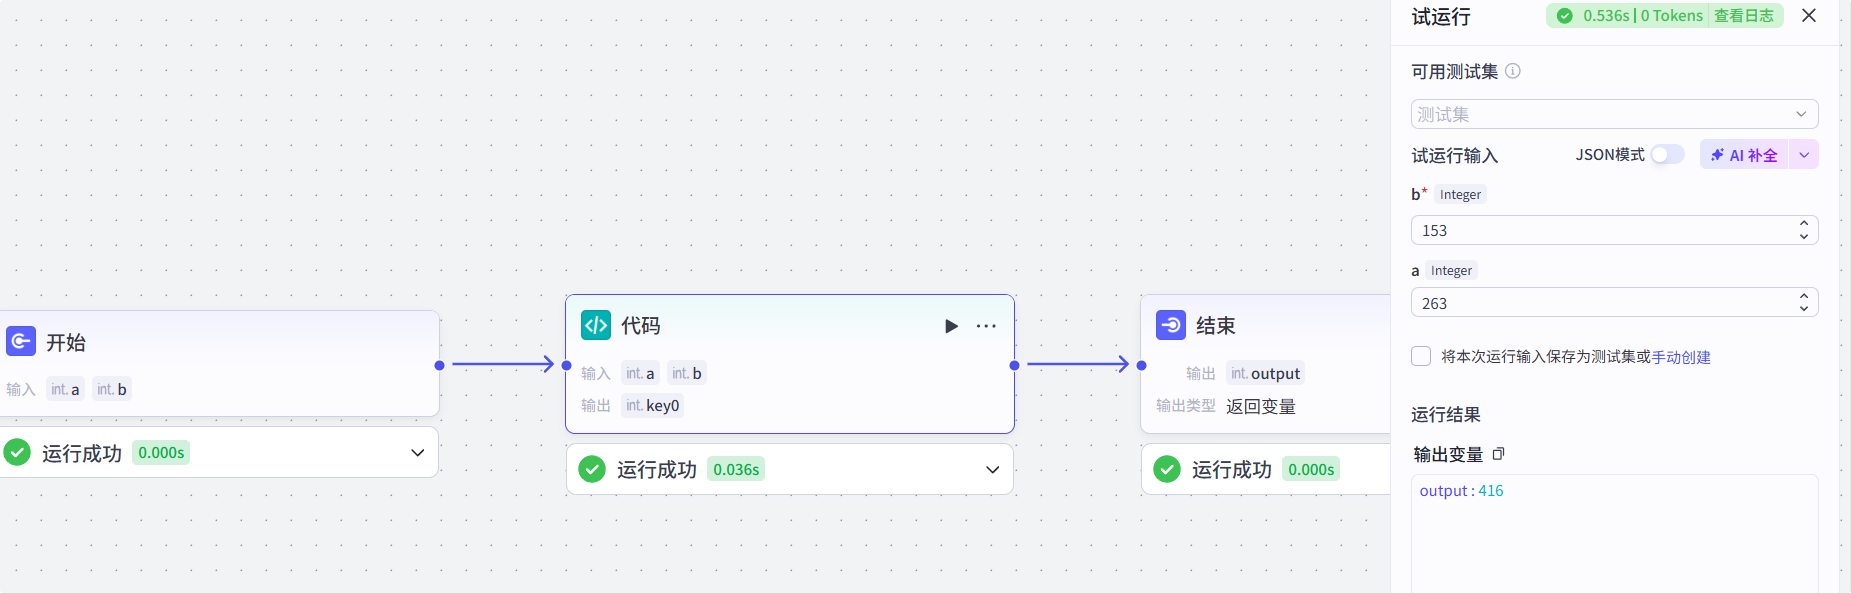Expand the Start node 运行成功 result
This screenshot has width=1851, height=593.
(x=417, y=453)
